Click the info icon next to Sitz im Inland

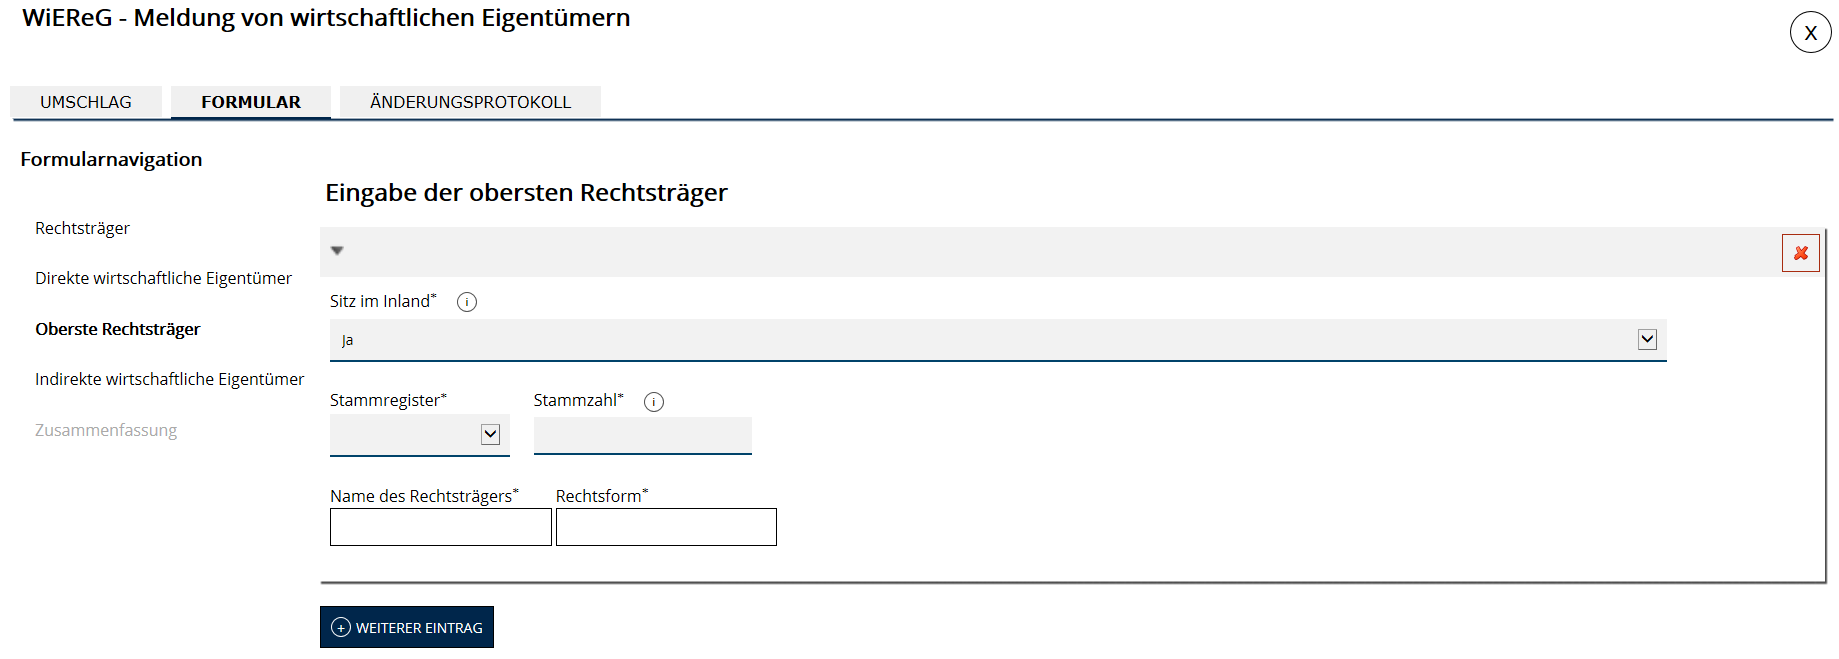point(467,302)
